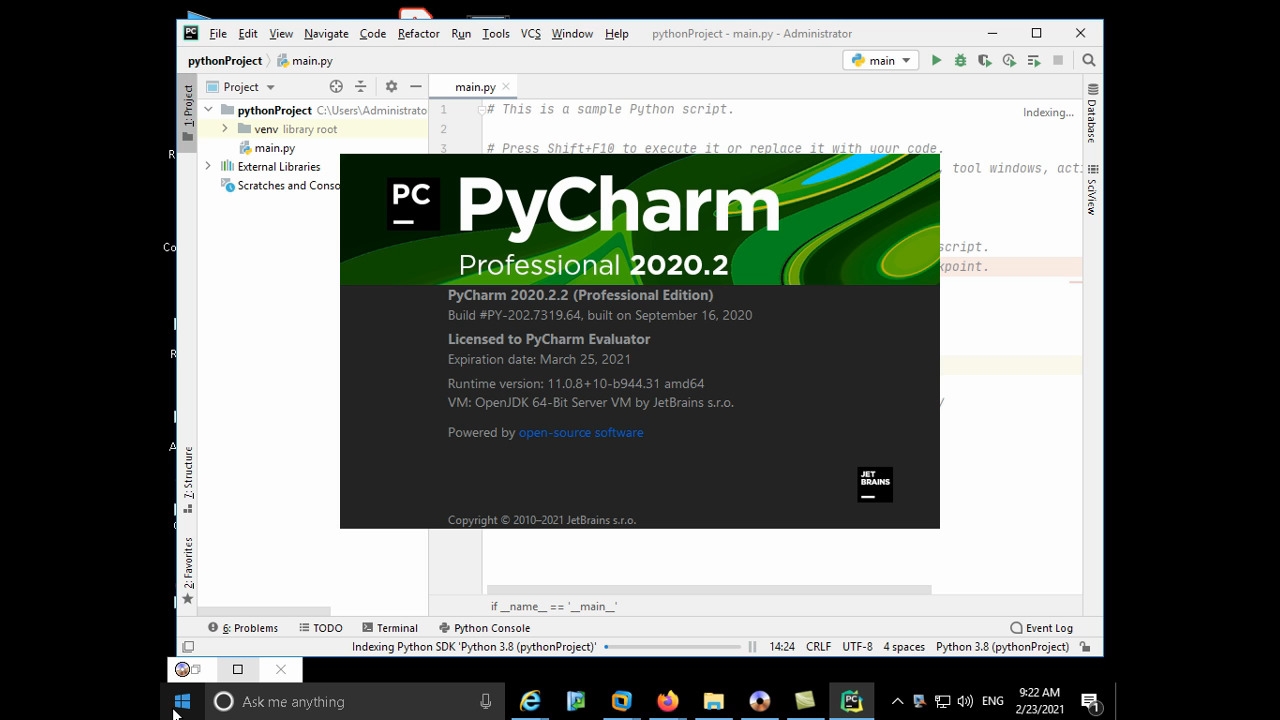The image size is (1280, 720).
Task: Click the Debug bug icon in toolbar
Action: click(x=960, y=61)
